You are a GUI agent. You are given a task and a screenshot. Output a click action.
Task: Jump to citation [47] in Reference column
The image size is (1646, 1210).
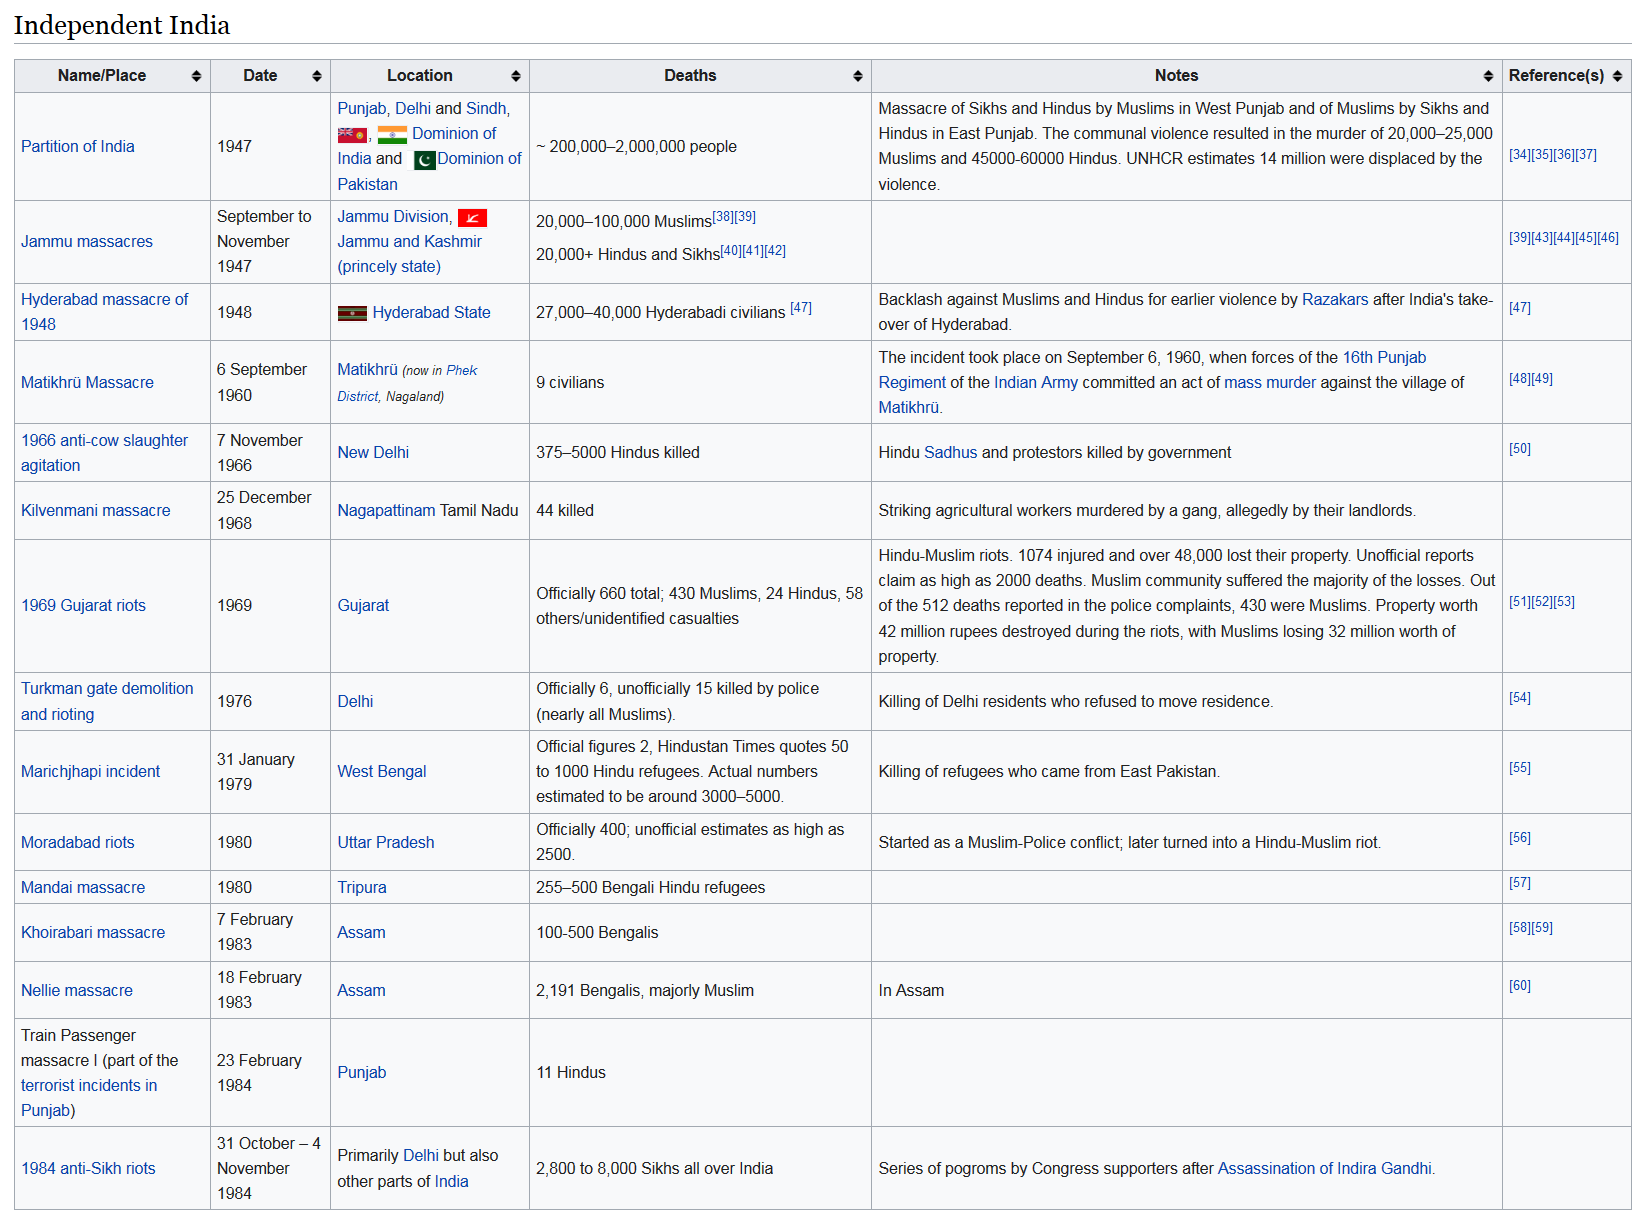click(x=1520, y=308)
